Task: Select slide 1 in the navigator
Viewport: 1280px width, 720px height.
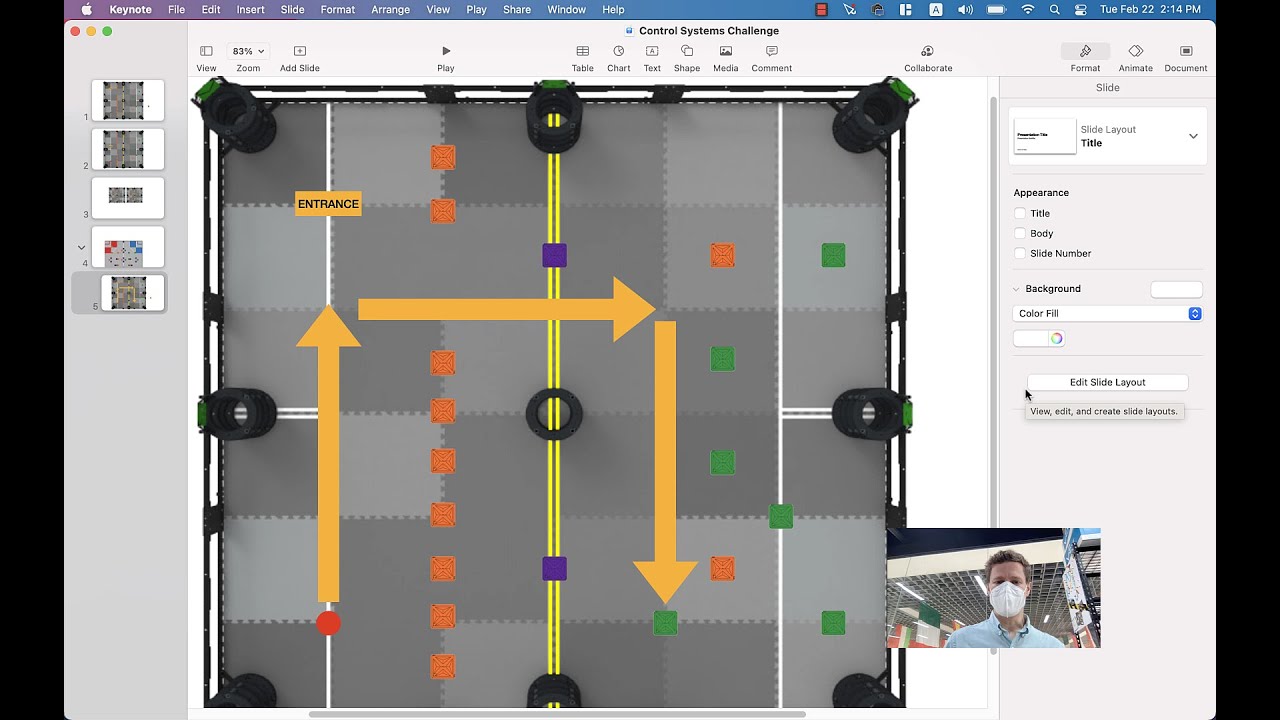Action: [128, 100]
